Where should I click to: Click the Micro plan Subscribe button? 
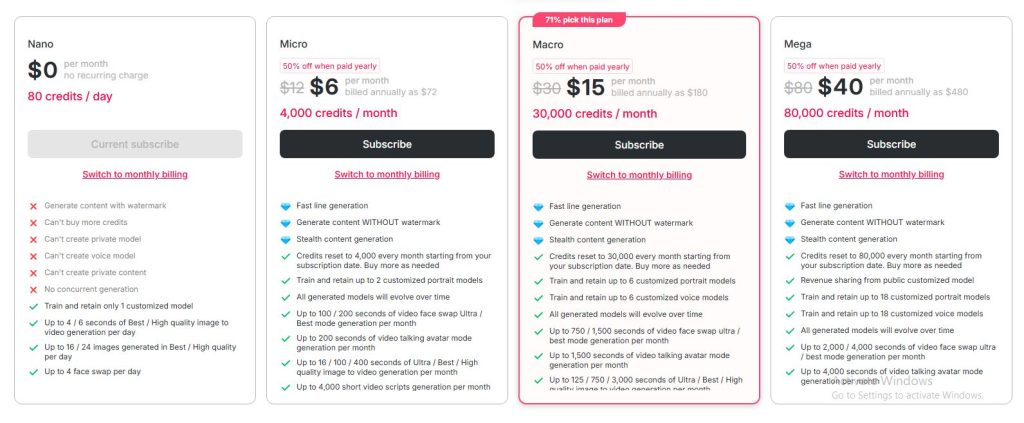[x=387, y=144]
